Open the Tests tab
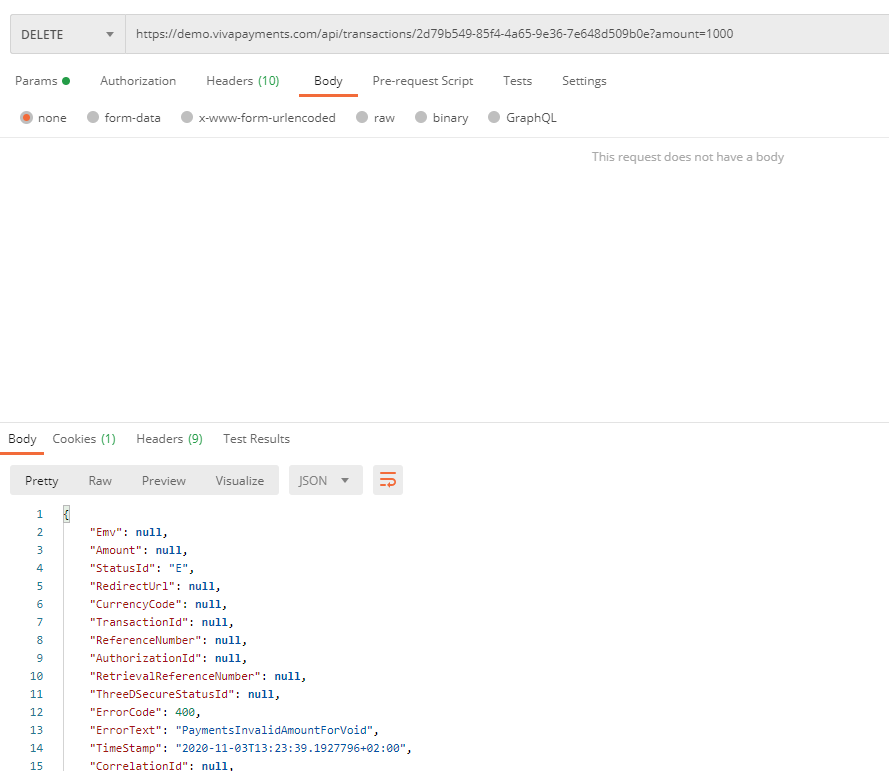 (x=517, y=81)
